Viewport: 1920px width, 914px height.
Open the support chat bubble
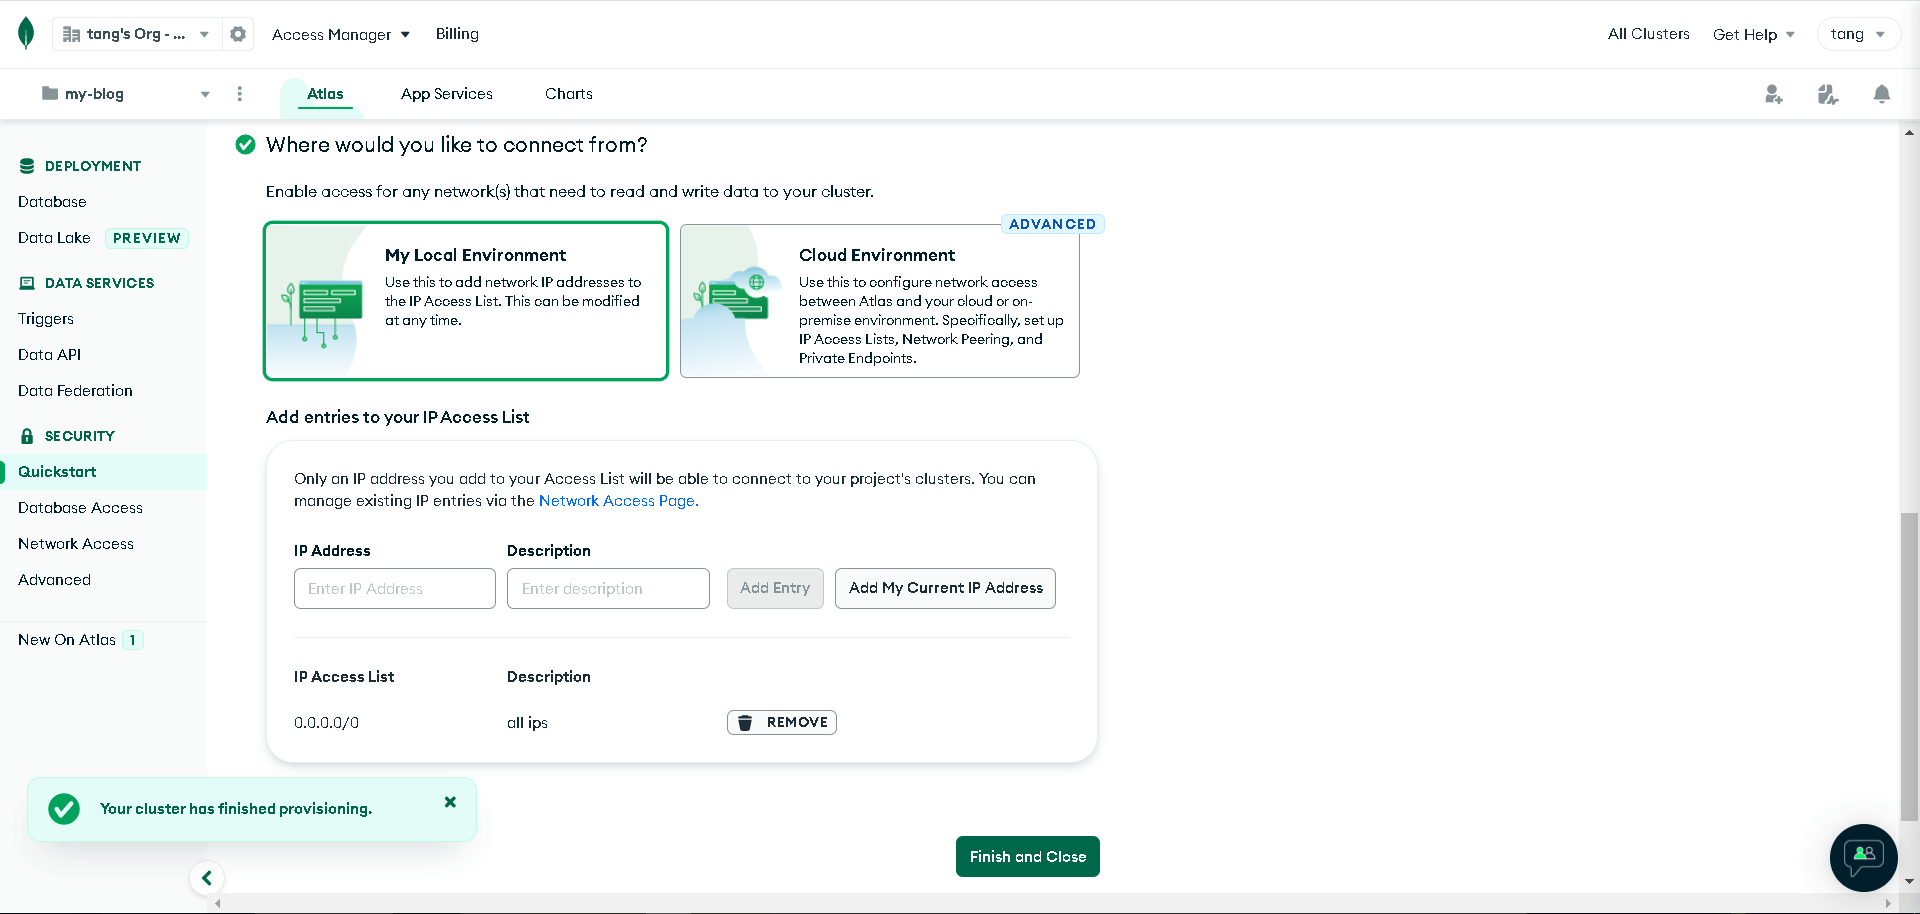coord(1864,857)
